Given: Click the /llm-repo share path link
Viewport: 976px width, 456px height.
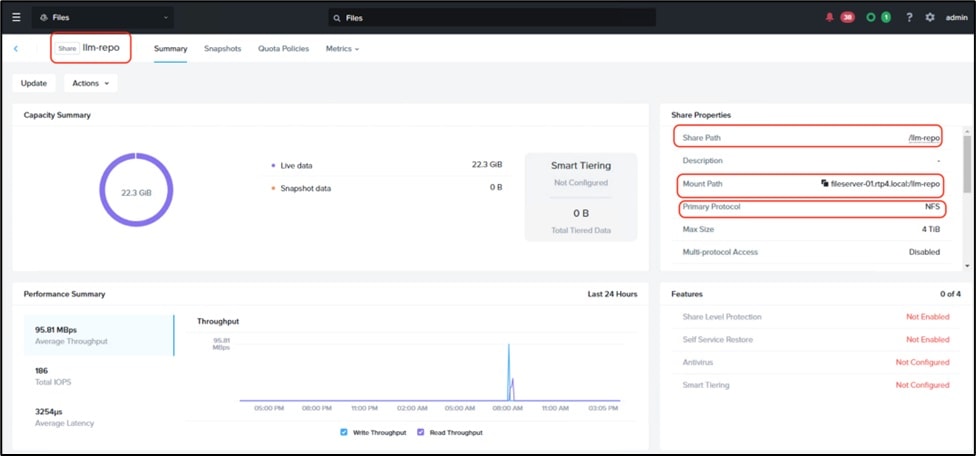Looking at the screenshot, I should [924, 138].
